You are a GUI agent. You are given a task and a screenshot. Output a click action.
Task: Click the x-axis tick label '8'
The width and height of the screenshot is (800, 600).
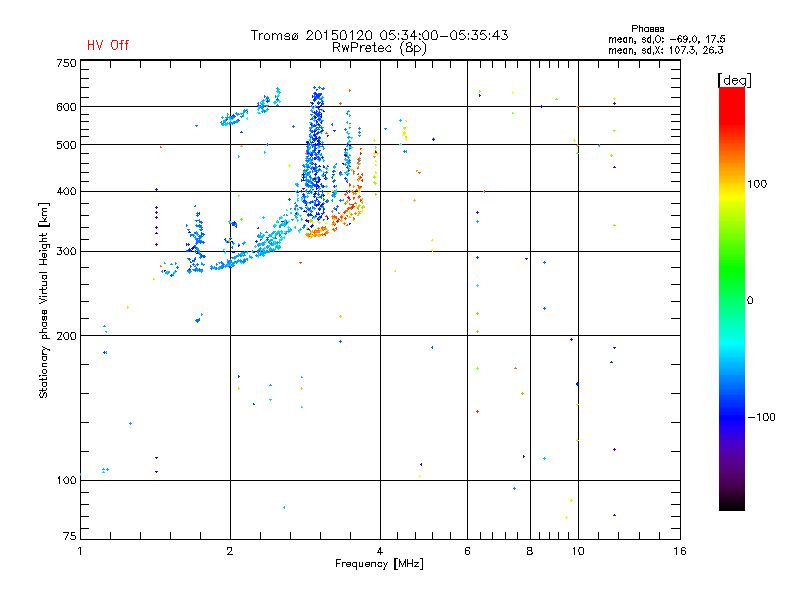tap(530, 551)
